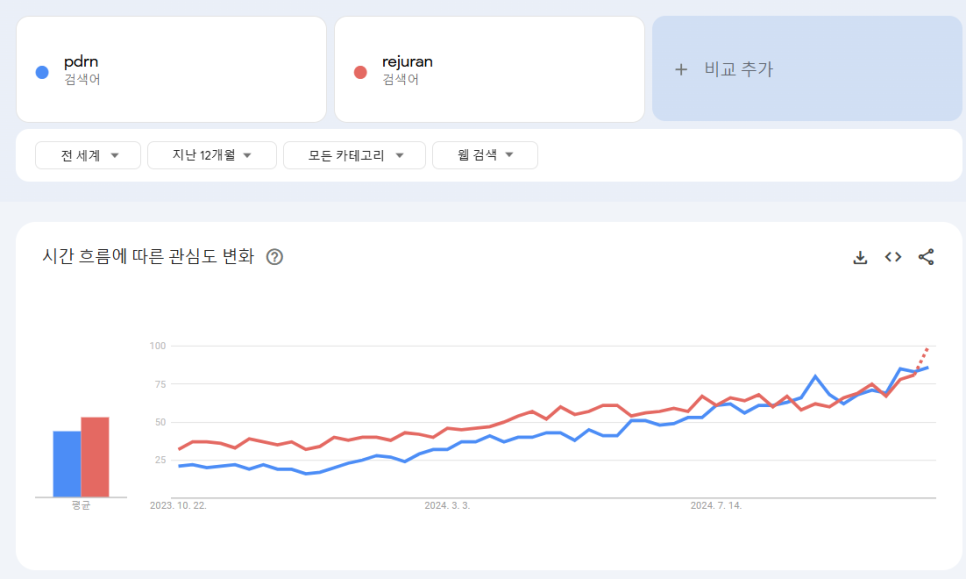
Task: Select the blue pdrn average bar
Action: (67, 464)
